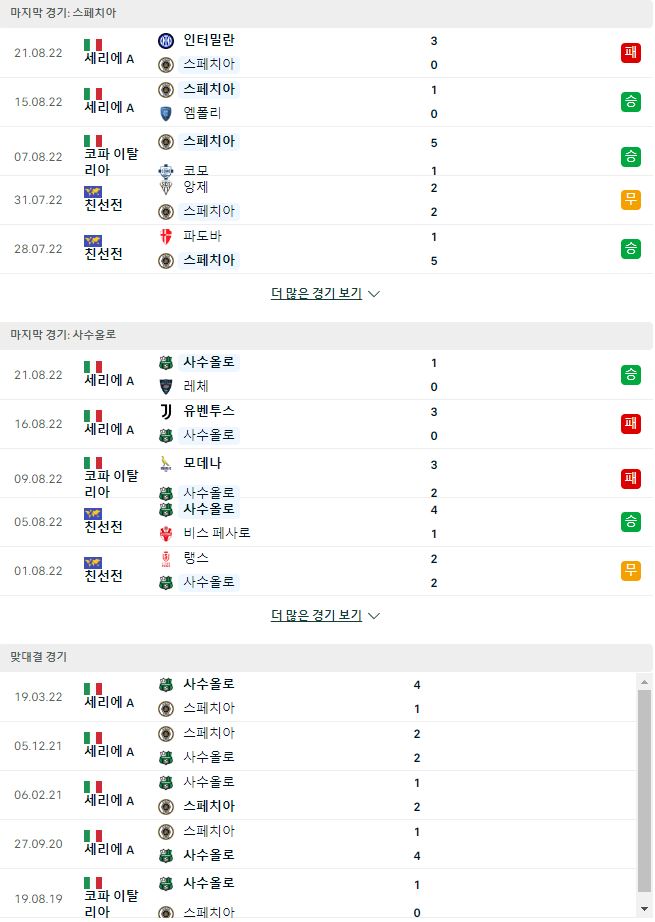Click the Lecce team crest
Image resolution: width=655 pixels, height=922 pixels.
[166, 386]
